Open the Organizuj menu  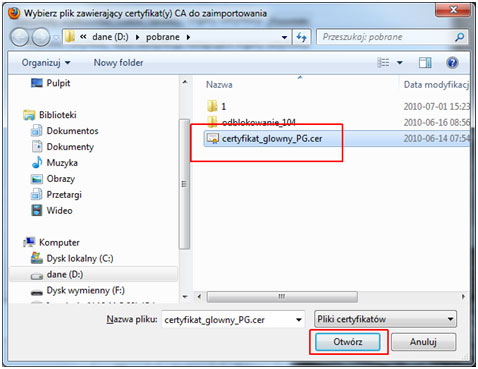(46, 63)
